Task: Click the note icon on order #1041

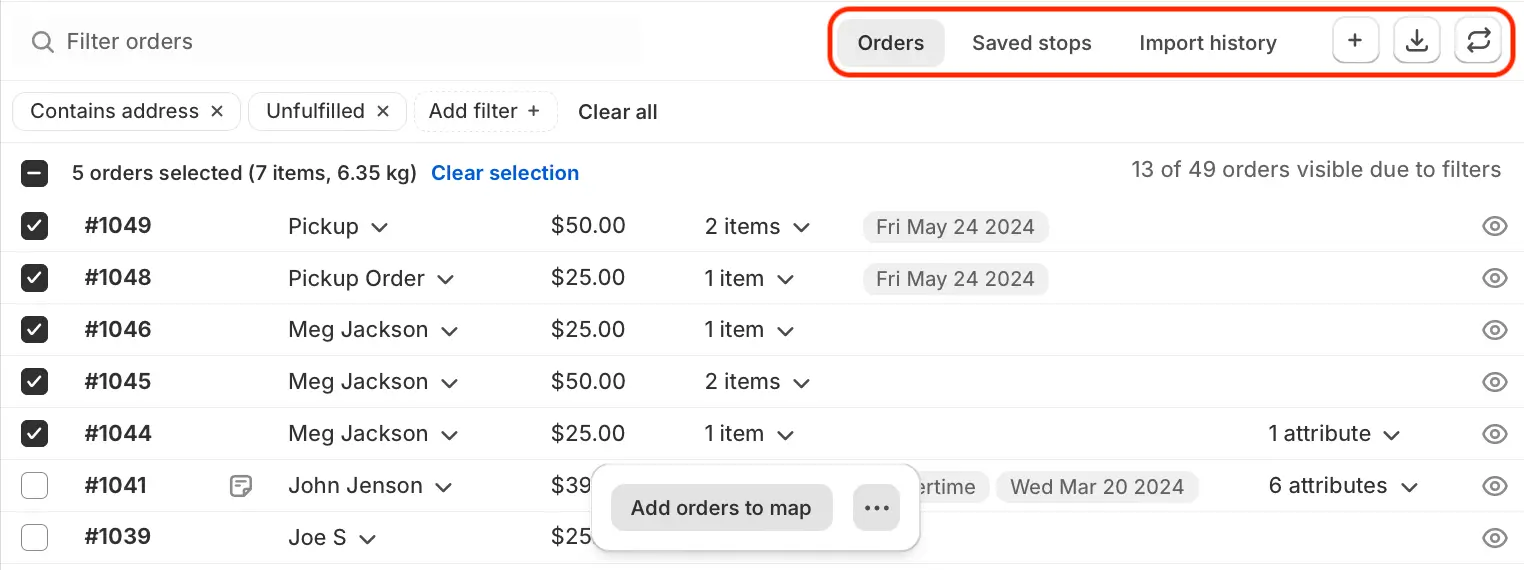Action: pyautogui.click(x=240, y=486)
